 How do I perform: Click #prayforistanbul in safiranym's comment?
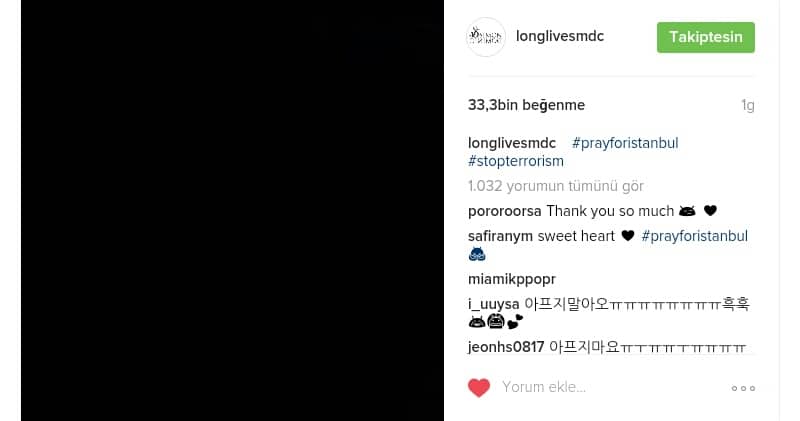694,236
